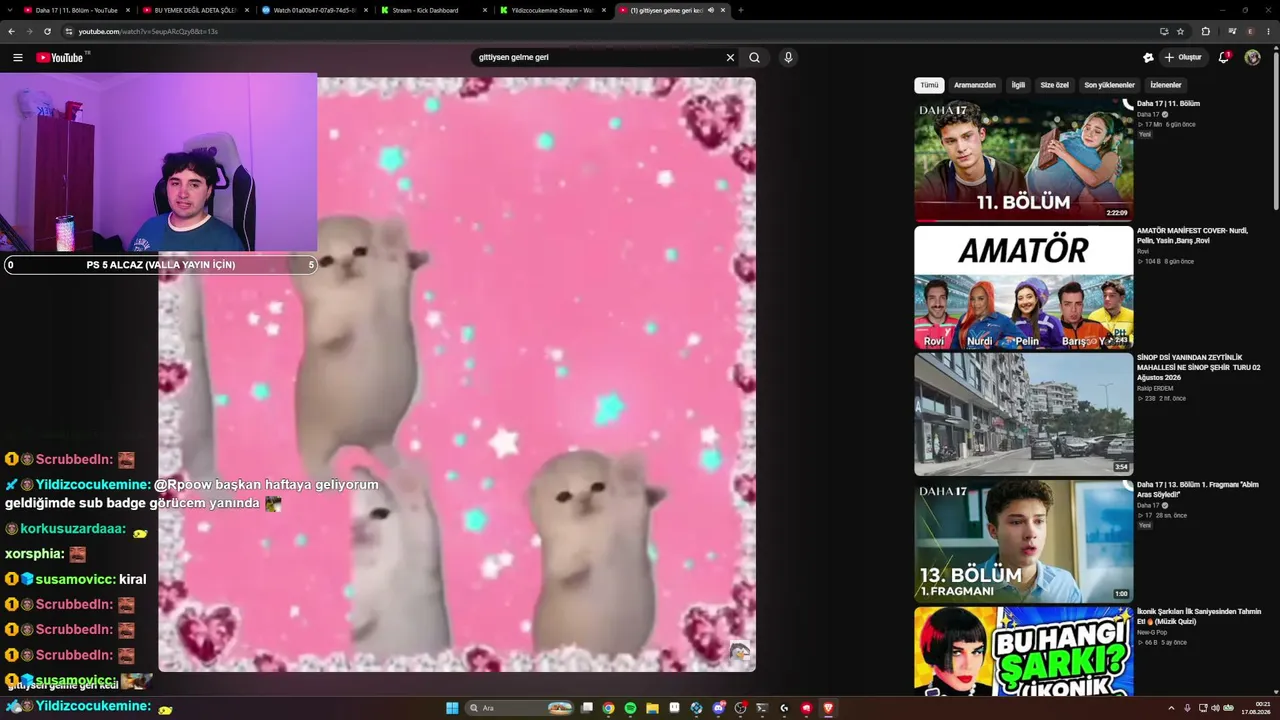Viewport: 1280px width, 720px height.
Task: Open the browser profile E avatar
Action: pos(1250,31)
